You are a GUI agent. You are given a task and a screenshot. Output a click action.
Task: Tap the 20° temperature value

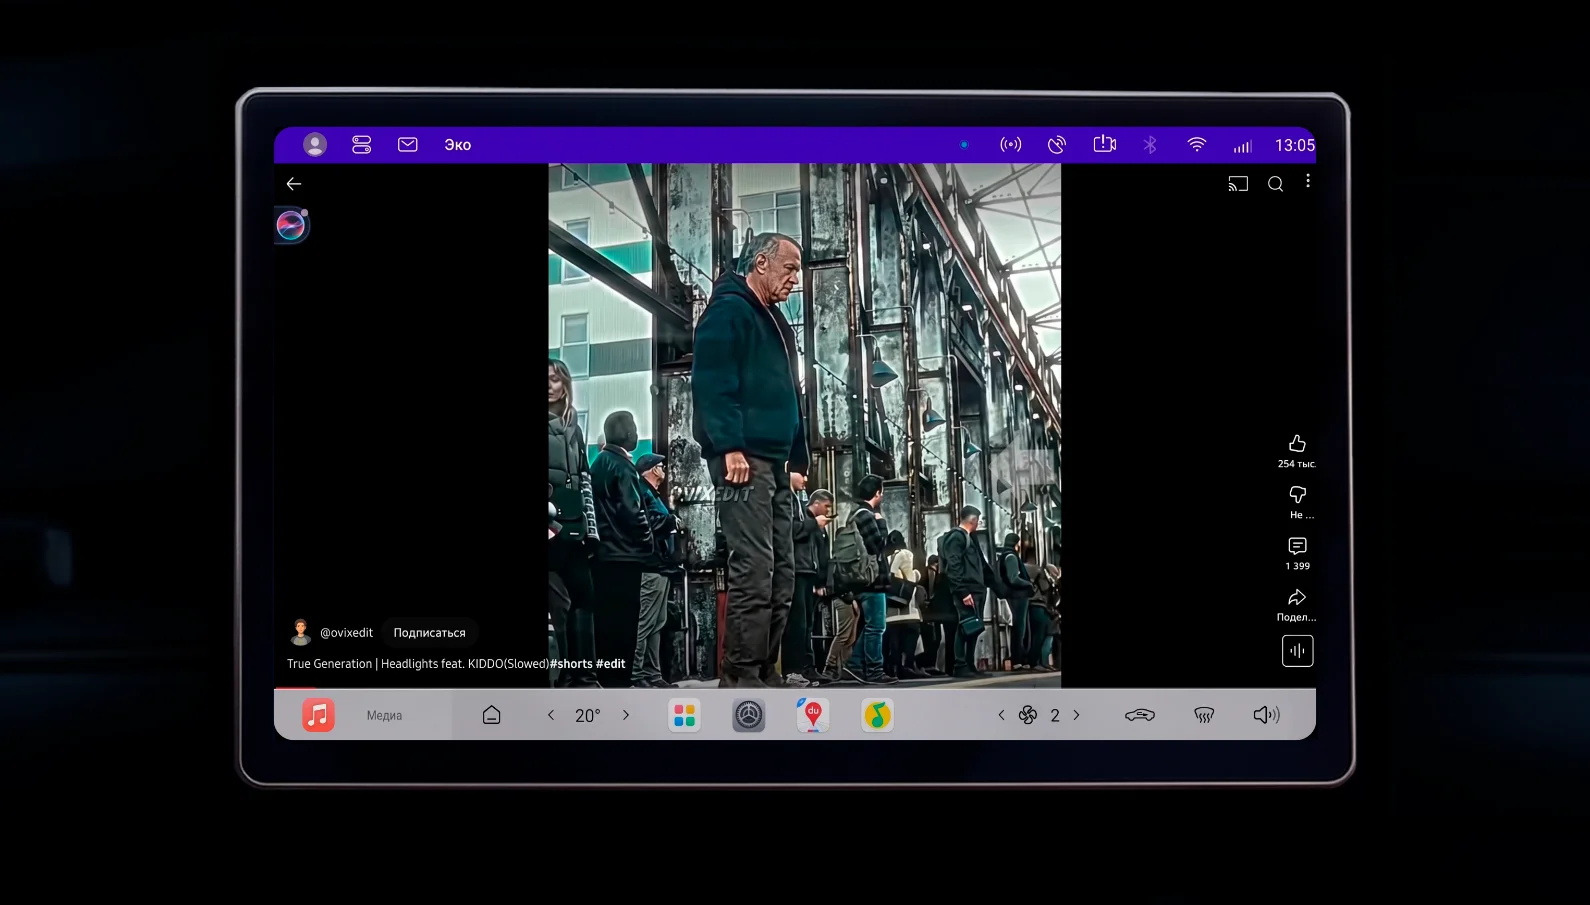(588, 716)
